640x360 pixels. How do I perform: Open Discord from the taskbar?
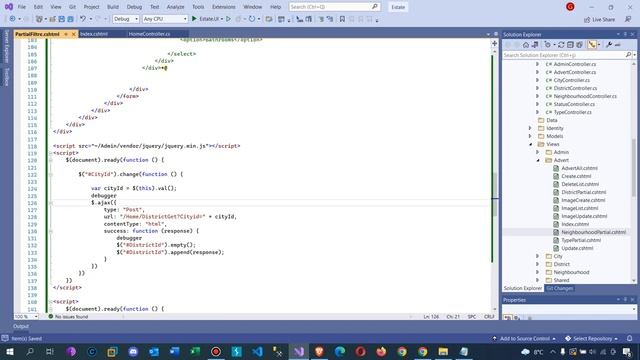(x=133, y=351)
